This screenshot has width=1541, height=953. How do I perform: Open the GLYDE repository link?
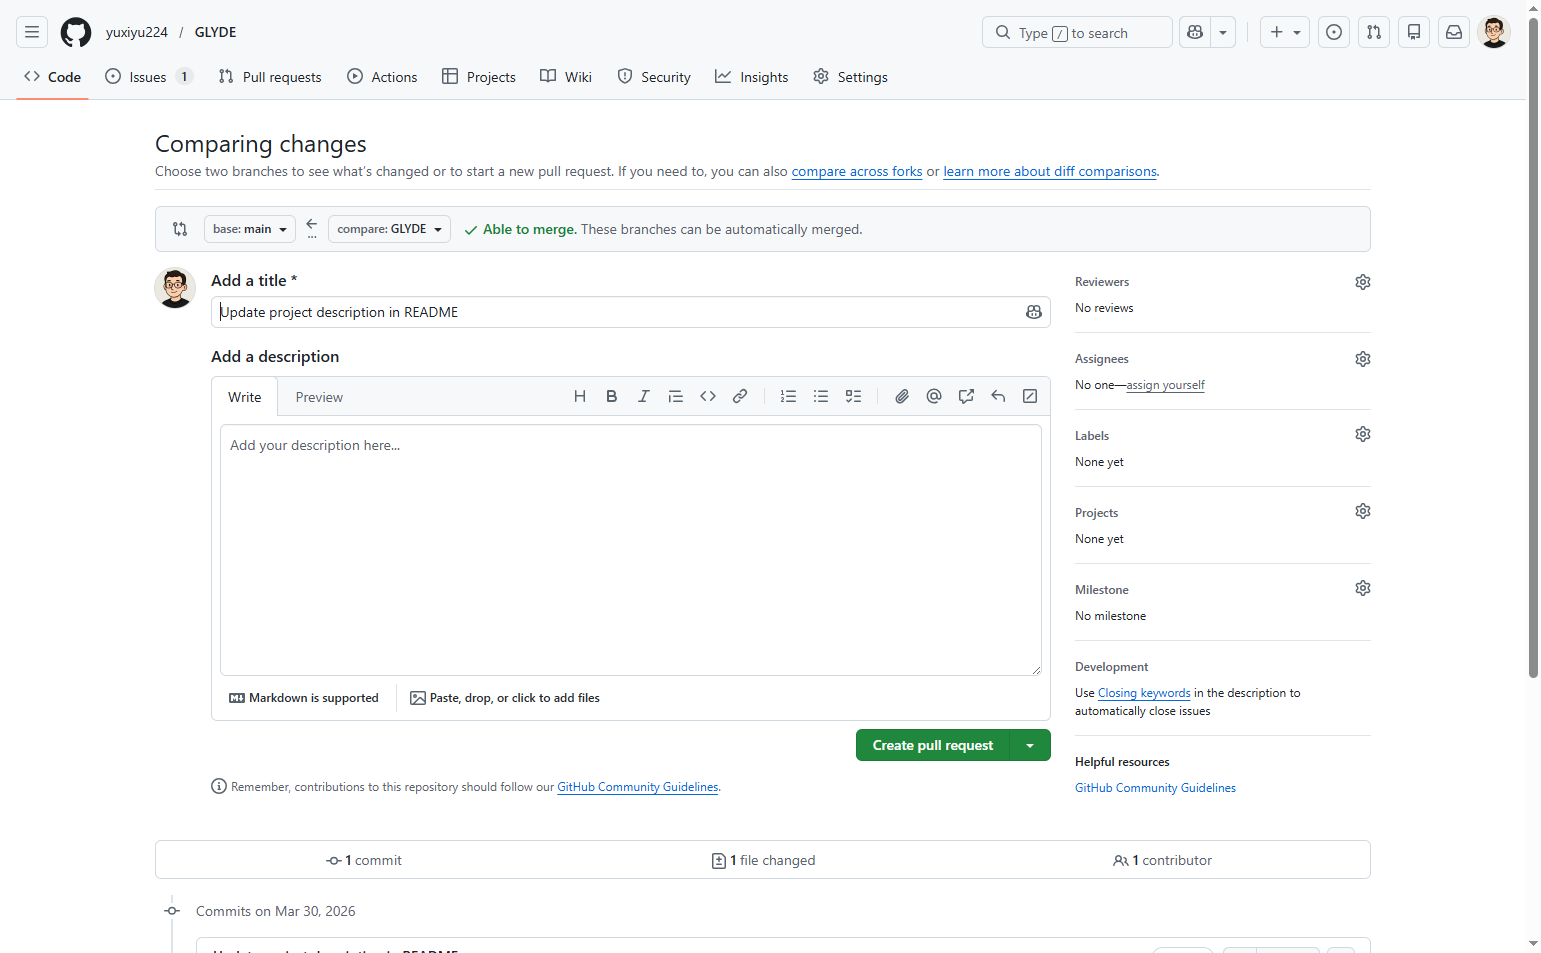coord(216,32)
